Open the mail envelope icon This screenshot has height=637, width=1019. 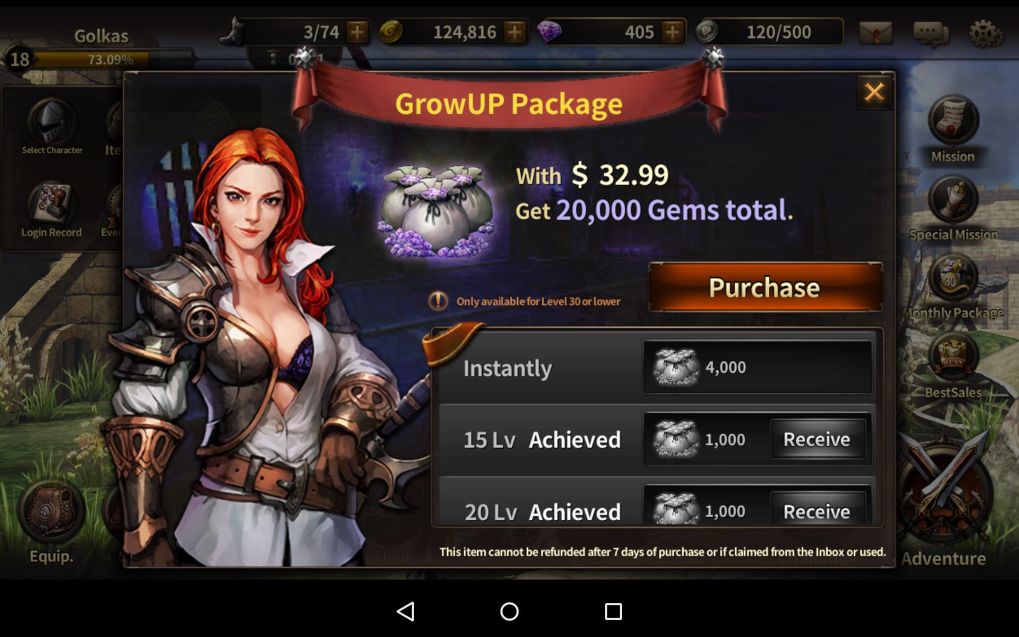(x=875, y=32)
